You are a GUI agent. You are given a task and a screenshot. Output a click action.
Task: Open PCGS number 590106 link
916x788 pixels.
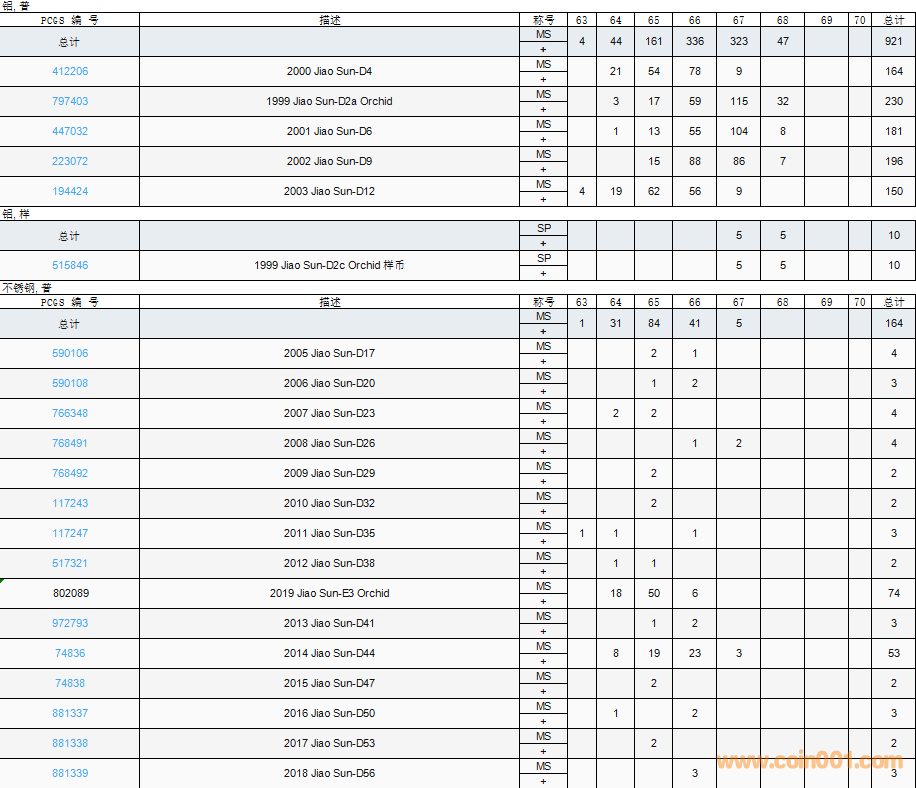pyautogui.click(x=70, y=354)
